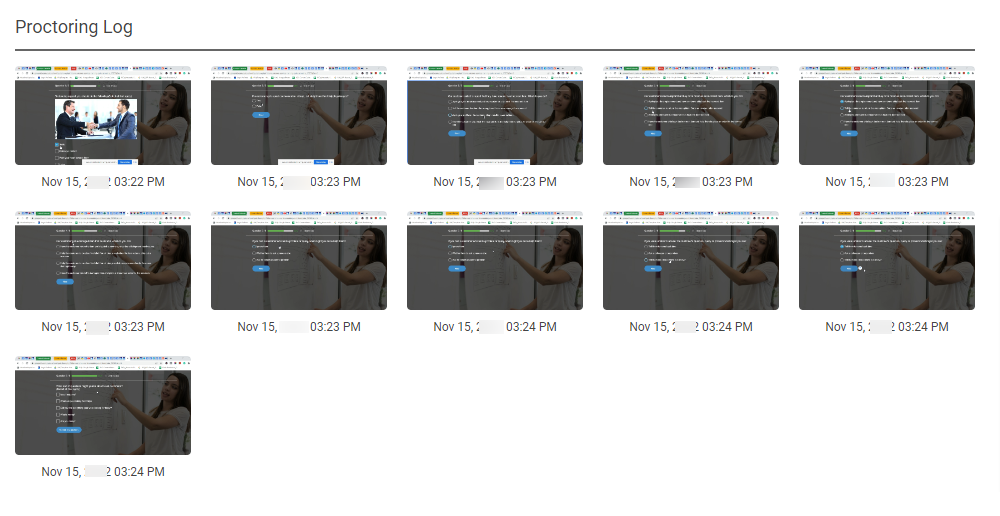Open the middle screenshot of the second row

pyautogui.click(x=495, y=260)
